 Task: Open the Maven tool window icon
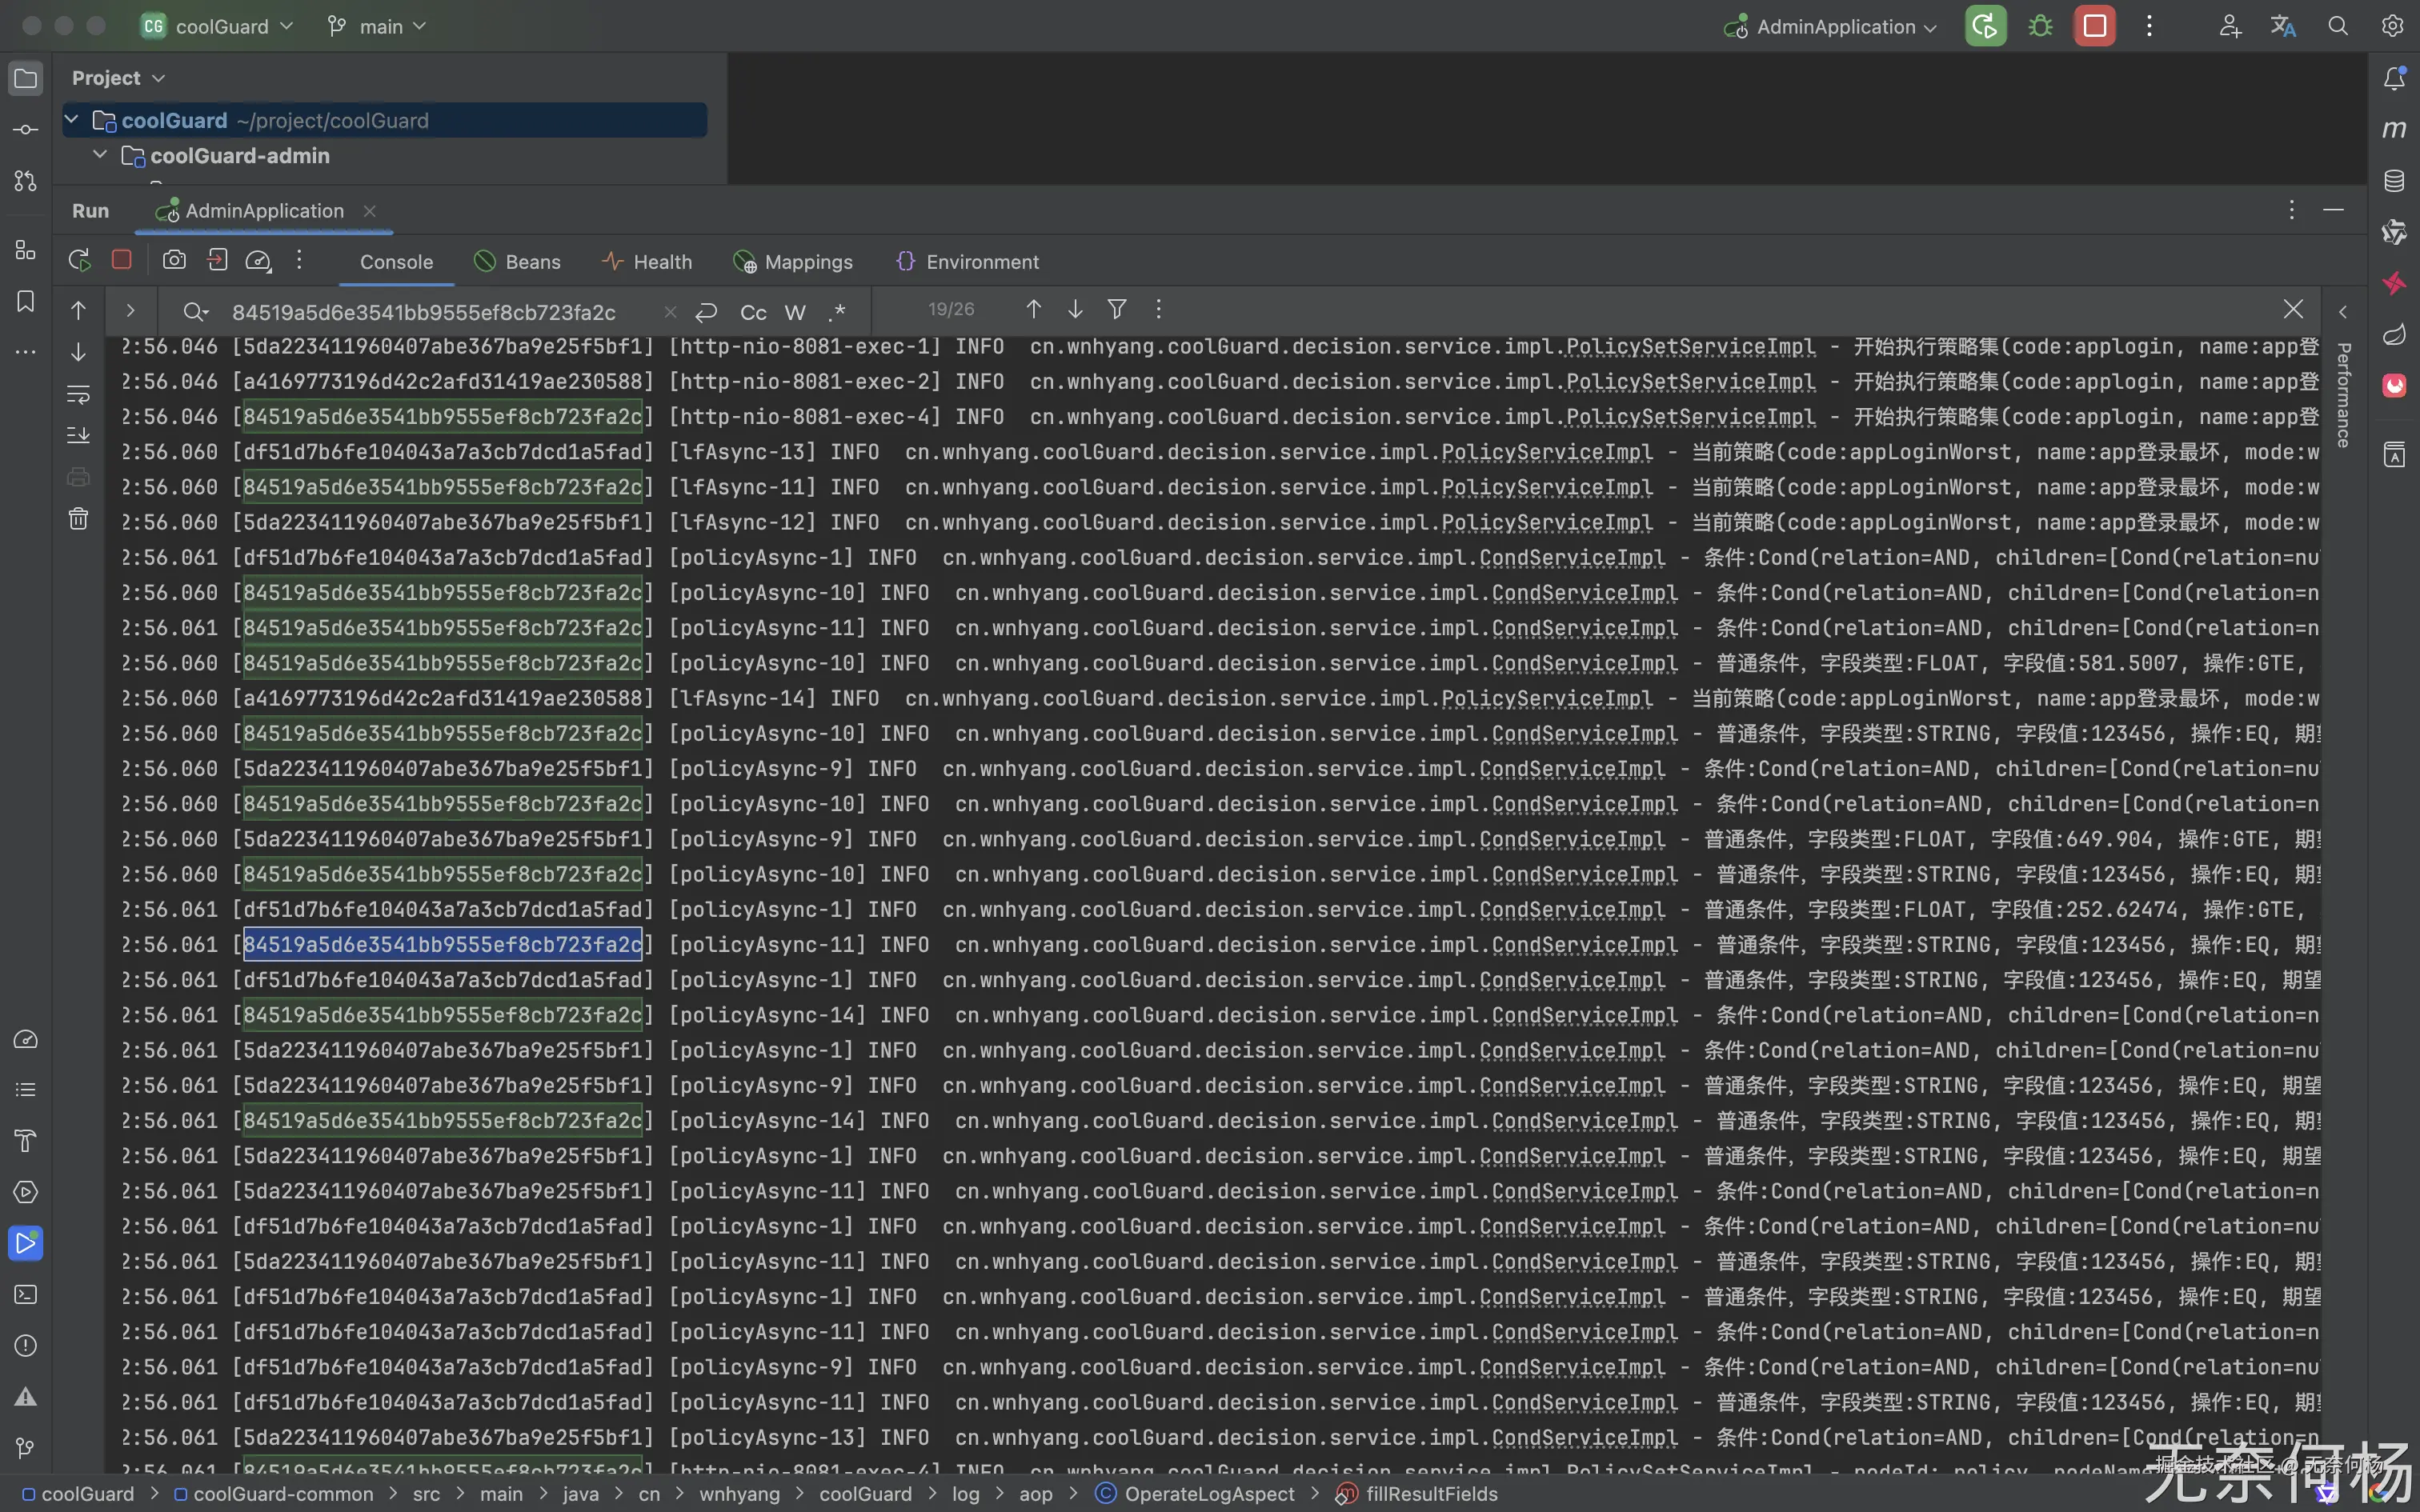pyautogui.click(x=2394, y=129)
